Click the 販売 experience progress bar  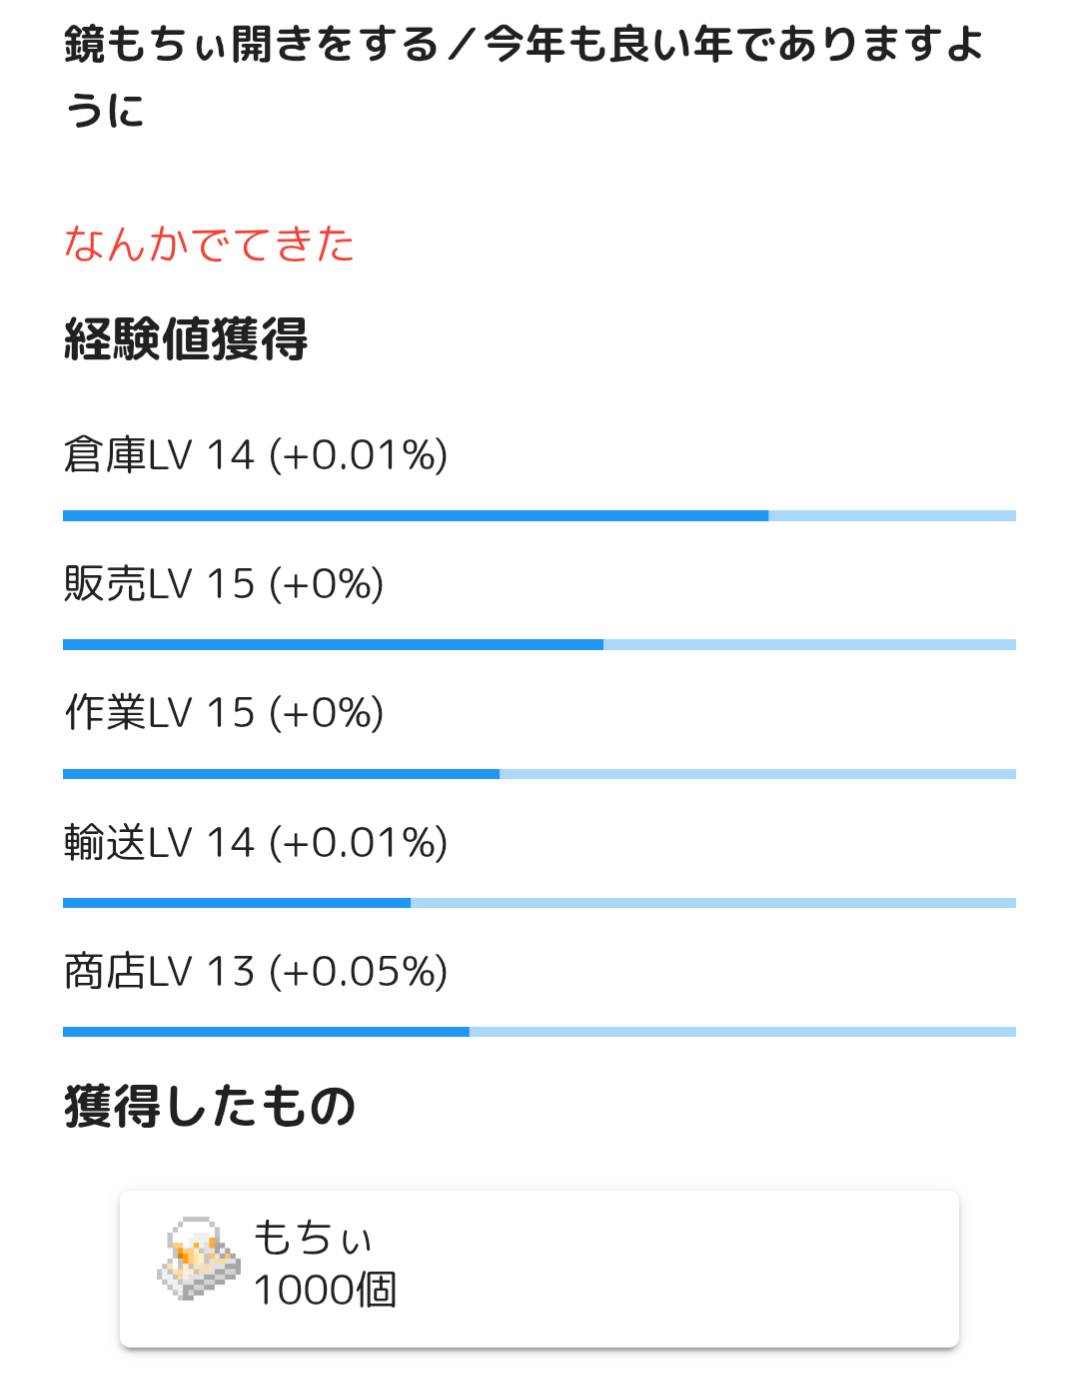pos(539,645)
